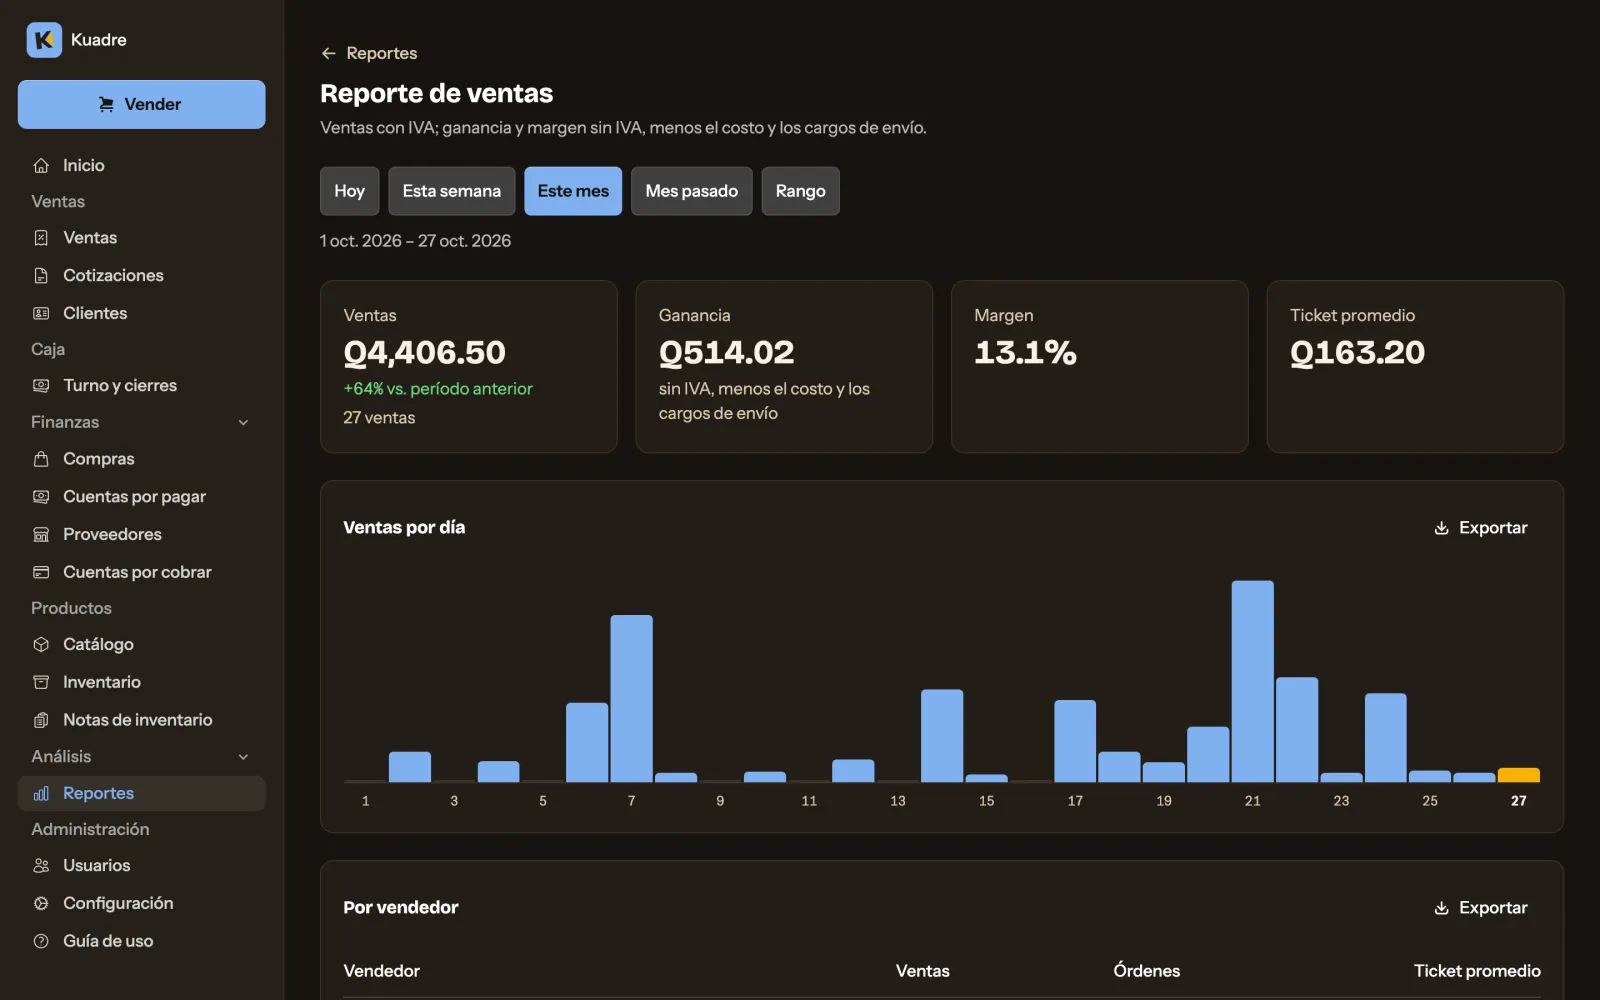Click the orange bar for day 27
The width and height of the screenshot is (1600, 1000).
tap(1518, 775)
